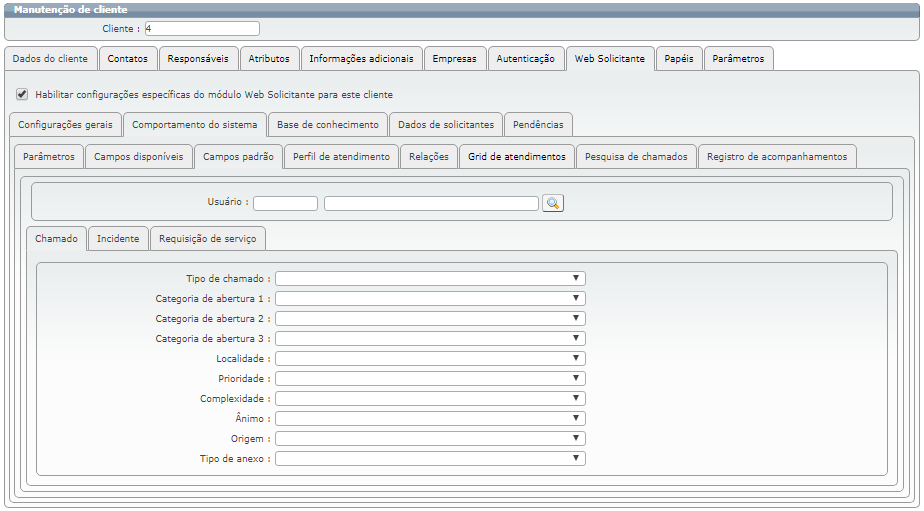Click the Usuário name input field

pos(431,203)
